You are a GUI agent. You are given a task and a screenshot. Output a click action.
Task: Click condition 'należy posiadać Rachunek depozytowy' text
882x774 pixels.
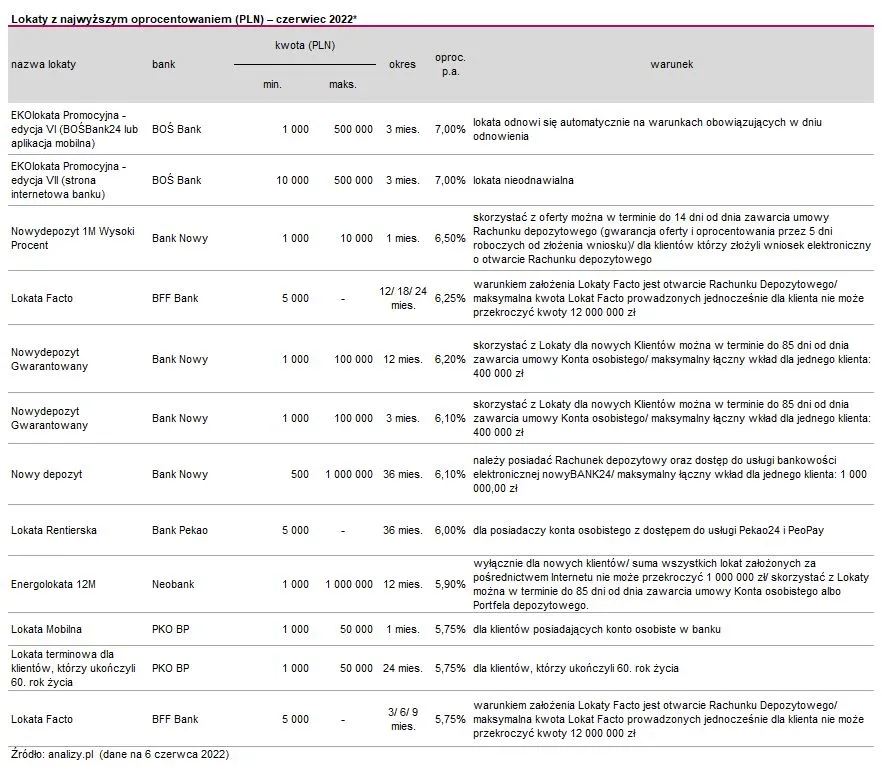[x=670, y=474]
